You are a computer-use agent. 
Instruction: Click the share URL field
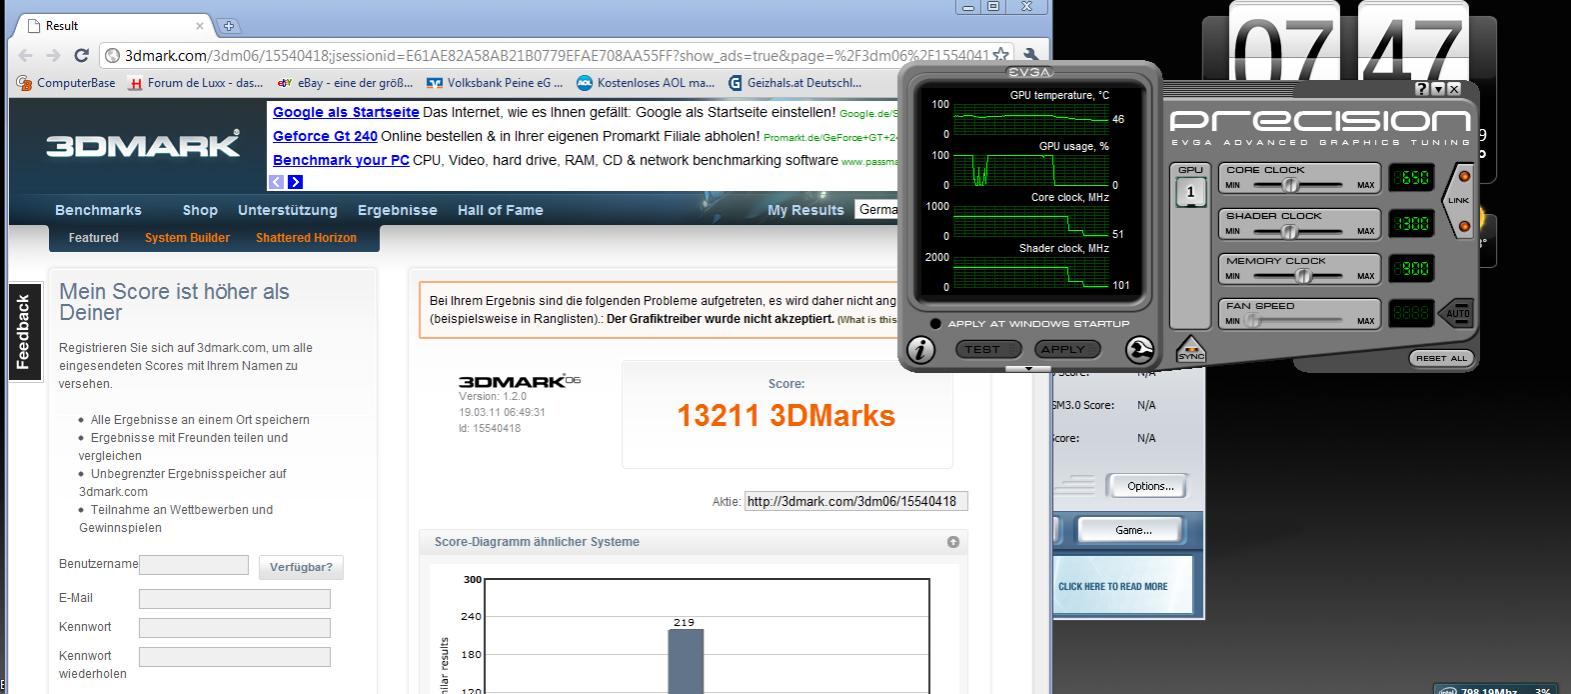tap(856, 502)
